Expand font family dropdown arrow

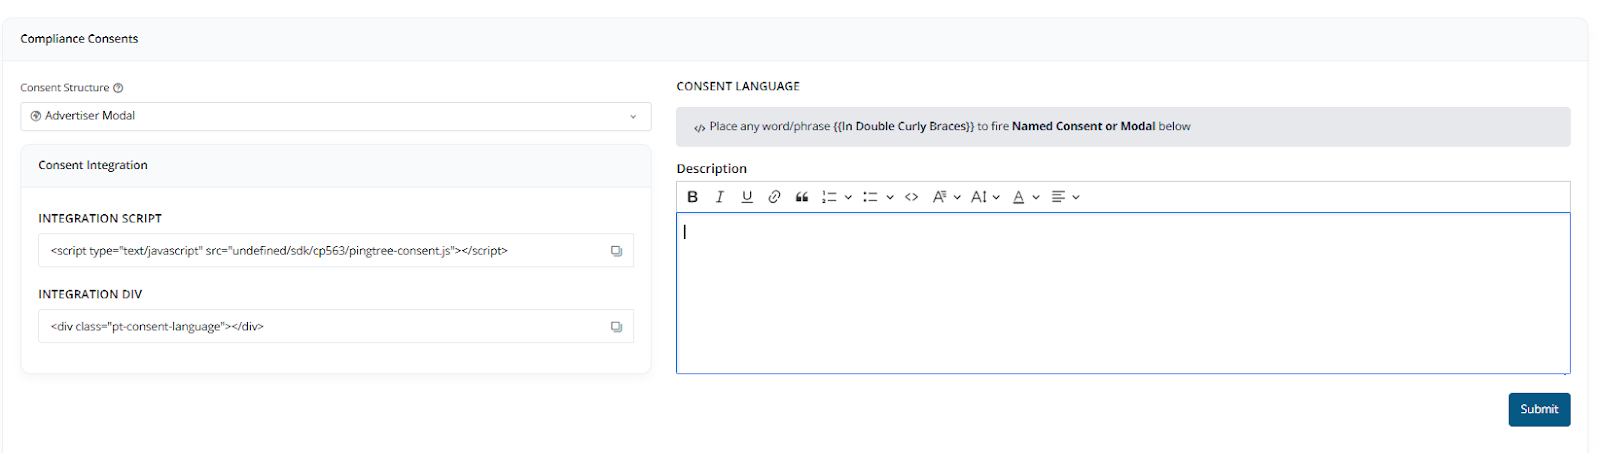(957, 197)
